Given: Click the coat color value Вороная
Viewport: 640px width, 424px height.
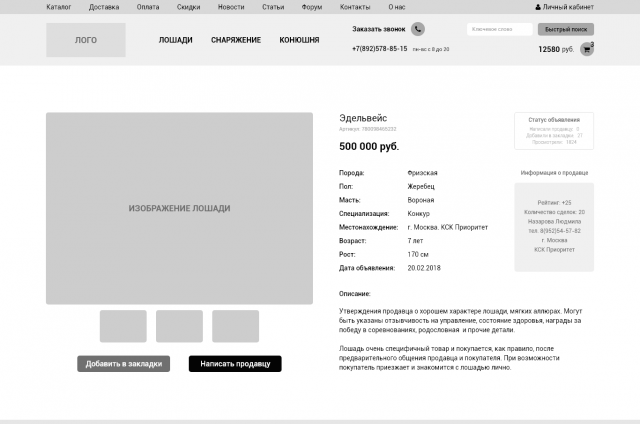Looking at the screenshot, I should tap(421, 200).
